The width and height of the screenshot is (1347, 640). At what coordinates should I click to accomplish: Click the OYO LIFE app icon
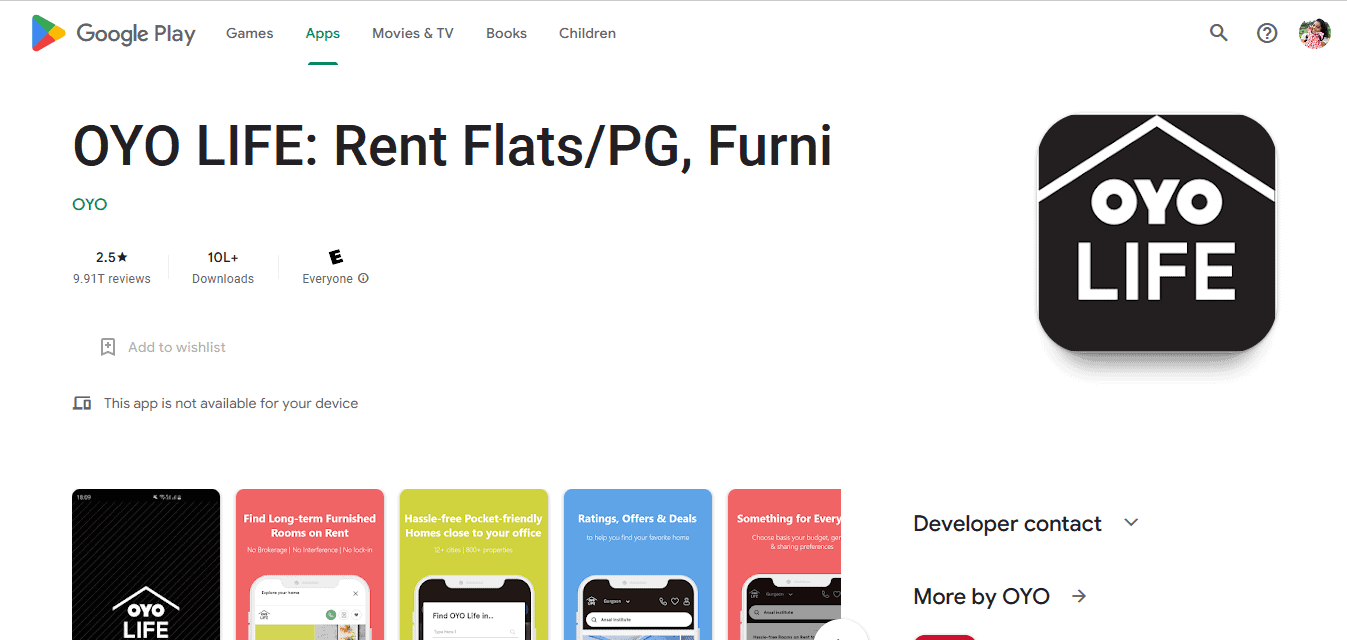tap(1157, 232)
